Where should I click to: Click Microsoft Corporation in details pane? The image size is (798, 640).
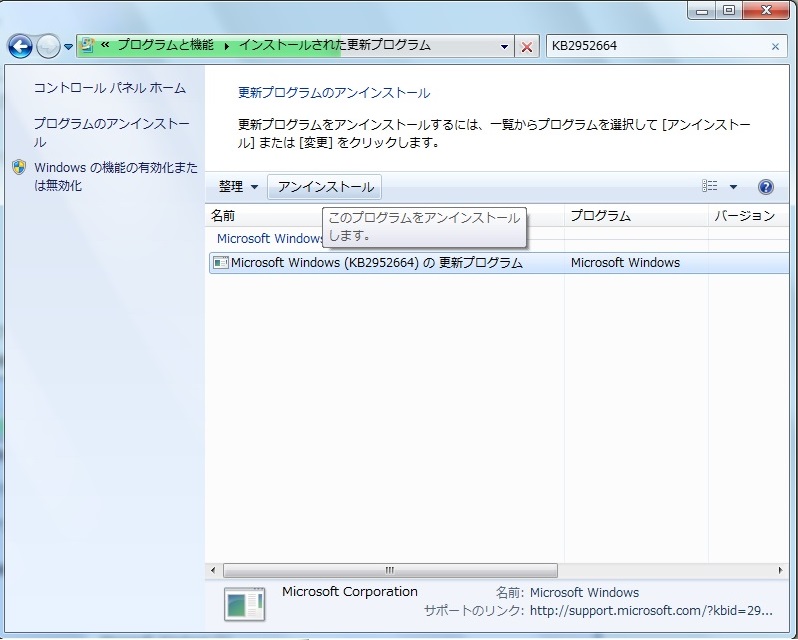pyautogui.click(x=350, y=592)
